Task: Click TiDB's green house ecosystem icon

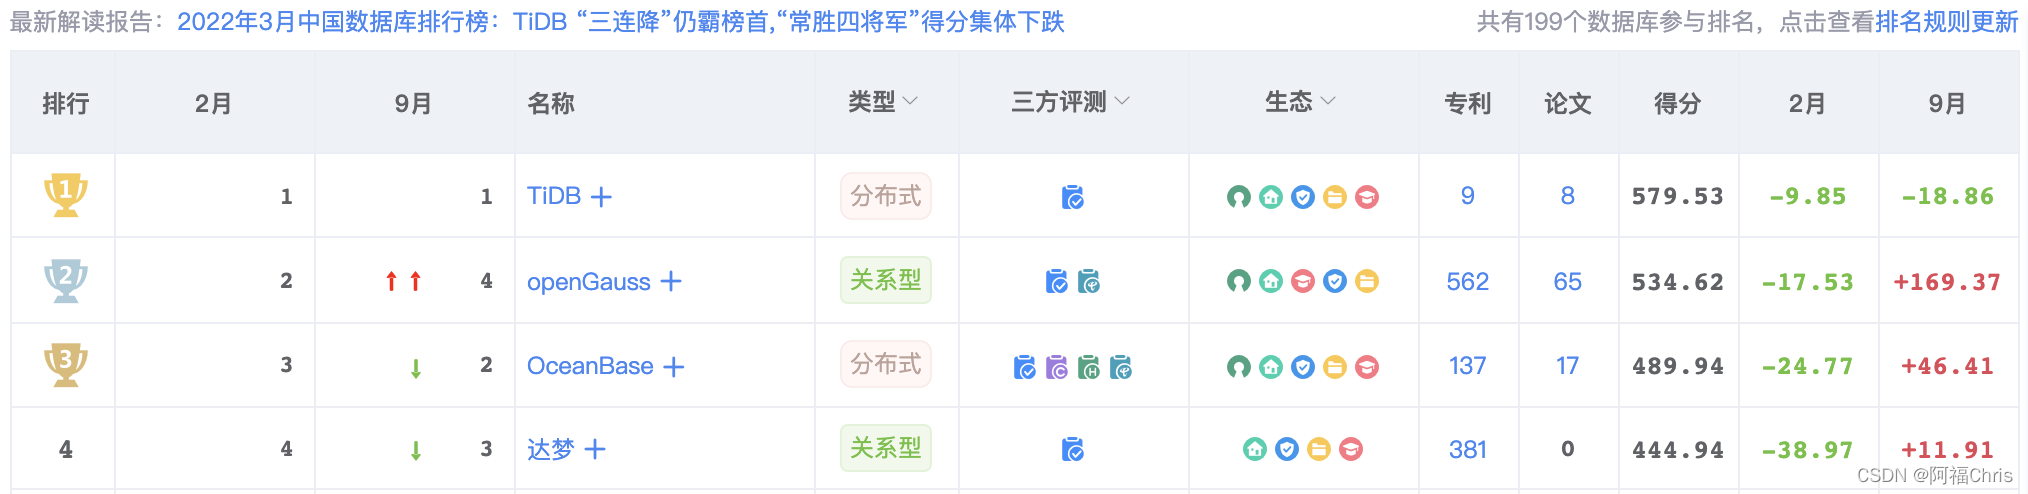Action: point(1271,197)
